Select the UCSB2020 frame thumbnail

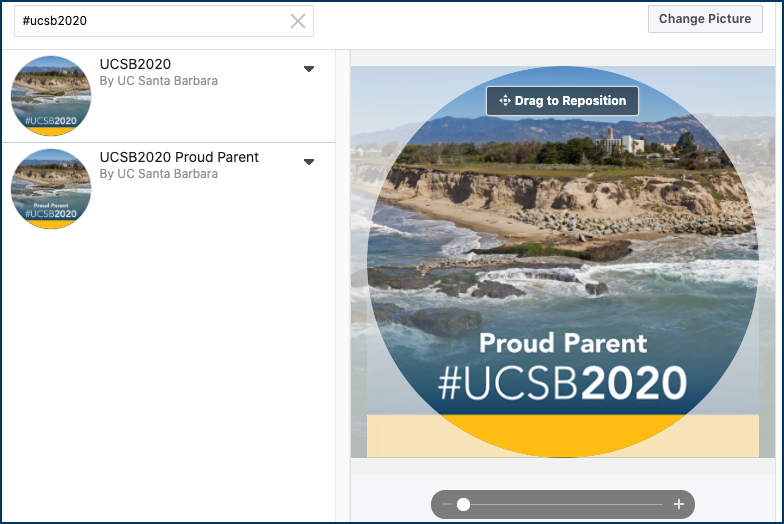[51, 96]
